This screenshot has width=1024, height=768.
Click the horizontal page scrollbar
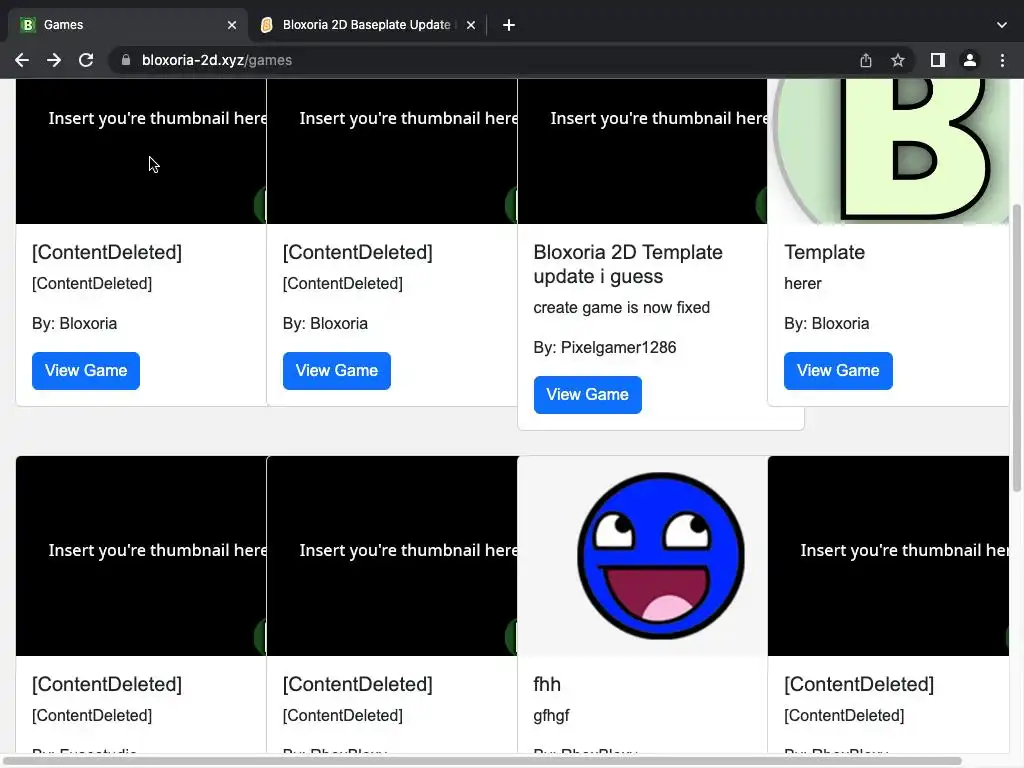coord(481,761)
